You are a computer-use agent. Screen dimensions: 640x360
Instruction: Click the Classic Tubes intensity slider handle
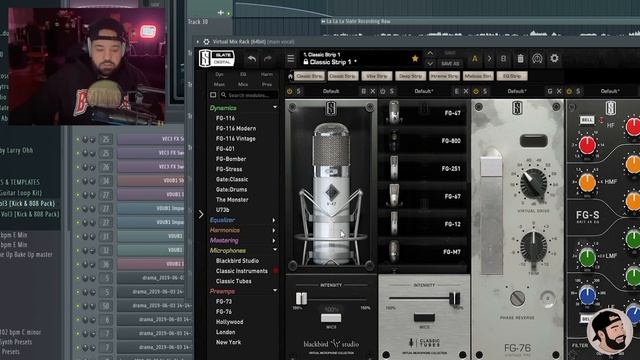click(454, 298)
